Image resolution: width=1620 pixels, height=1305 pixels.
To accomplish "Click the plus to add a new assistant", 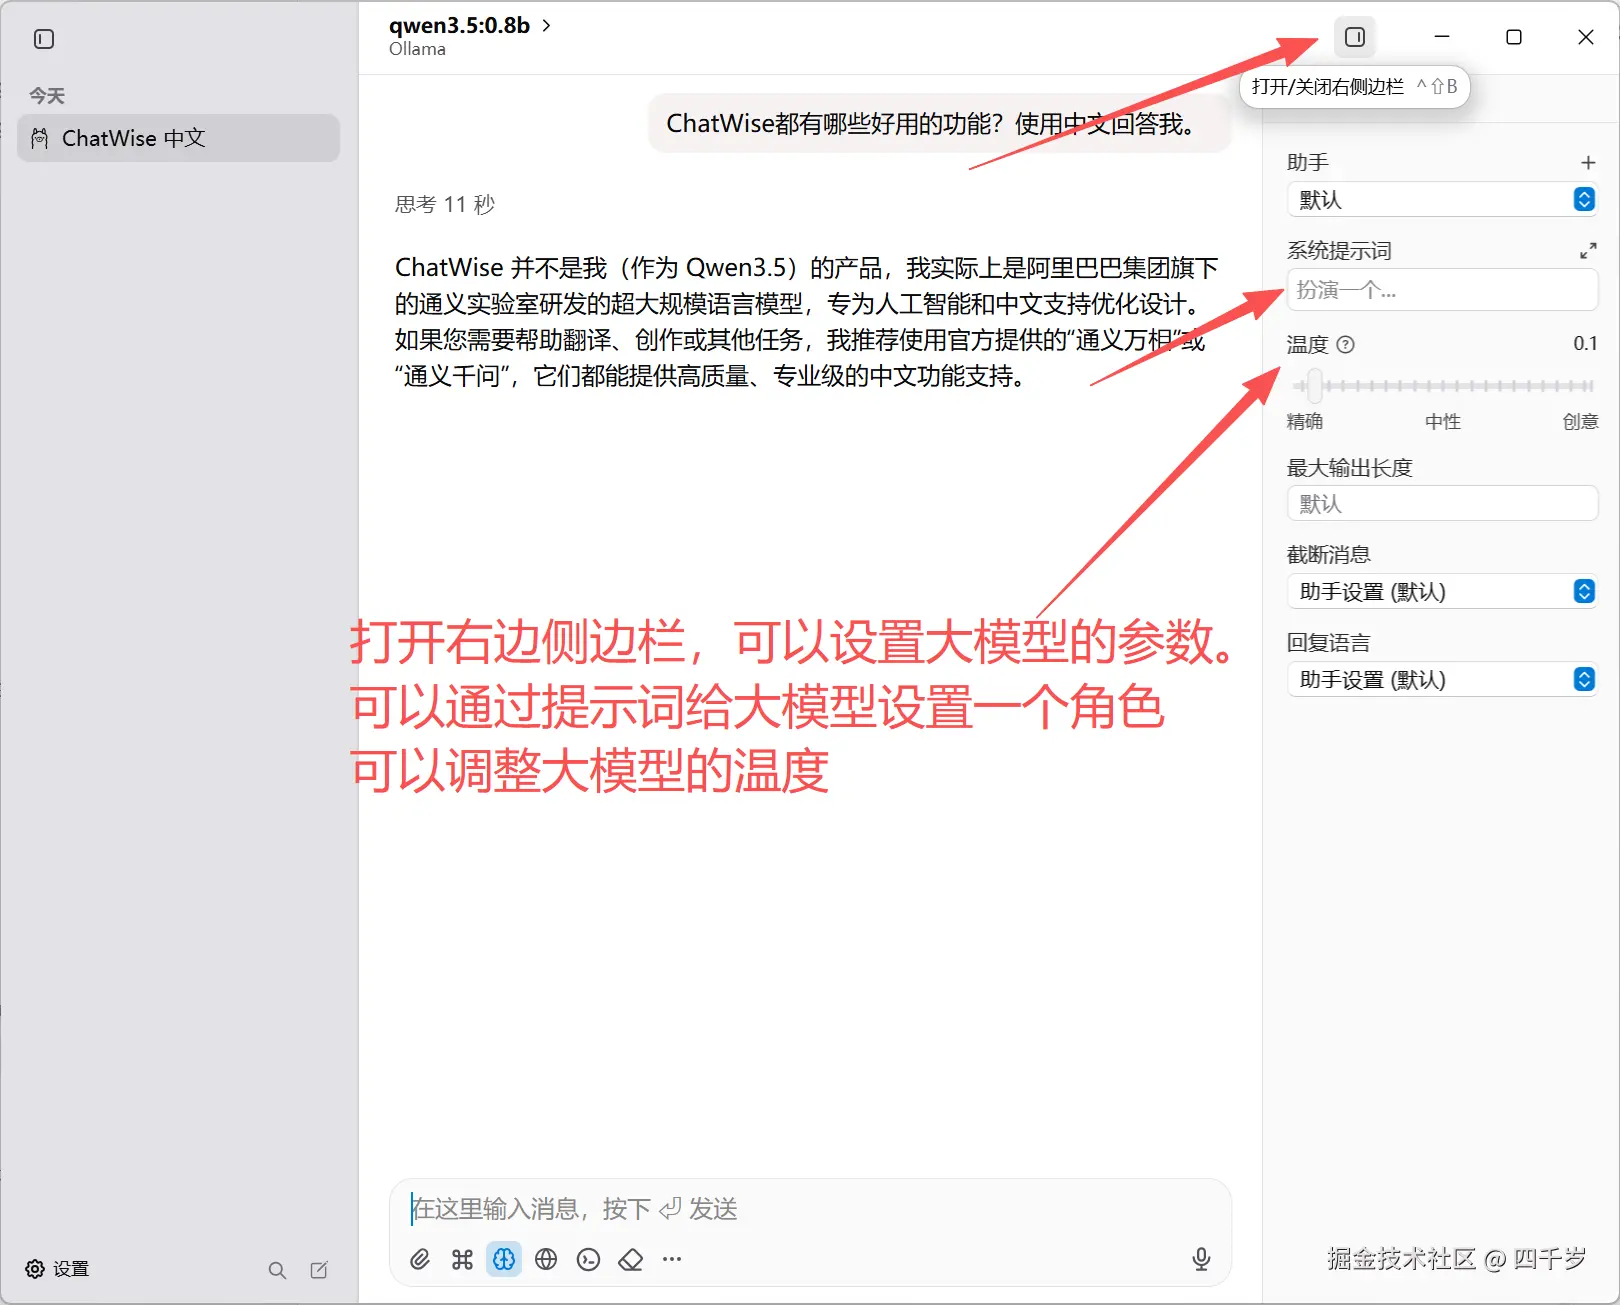I will pos(1587,161).
